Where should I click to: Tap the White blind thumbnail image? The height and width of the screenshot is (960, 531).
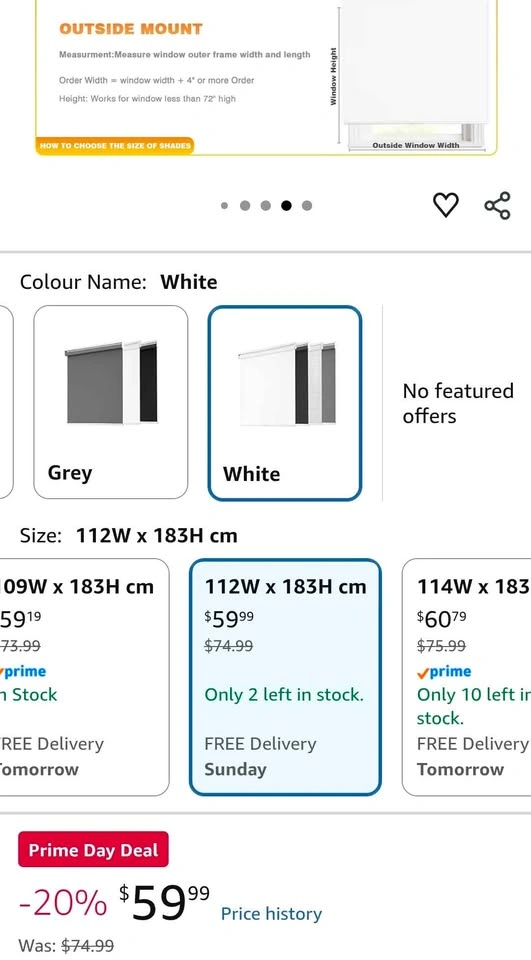(x=287, y=383)
